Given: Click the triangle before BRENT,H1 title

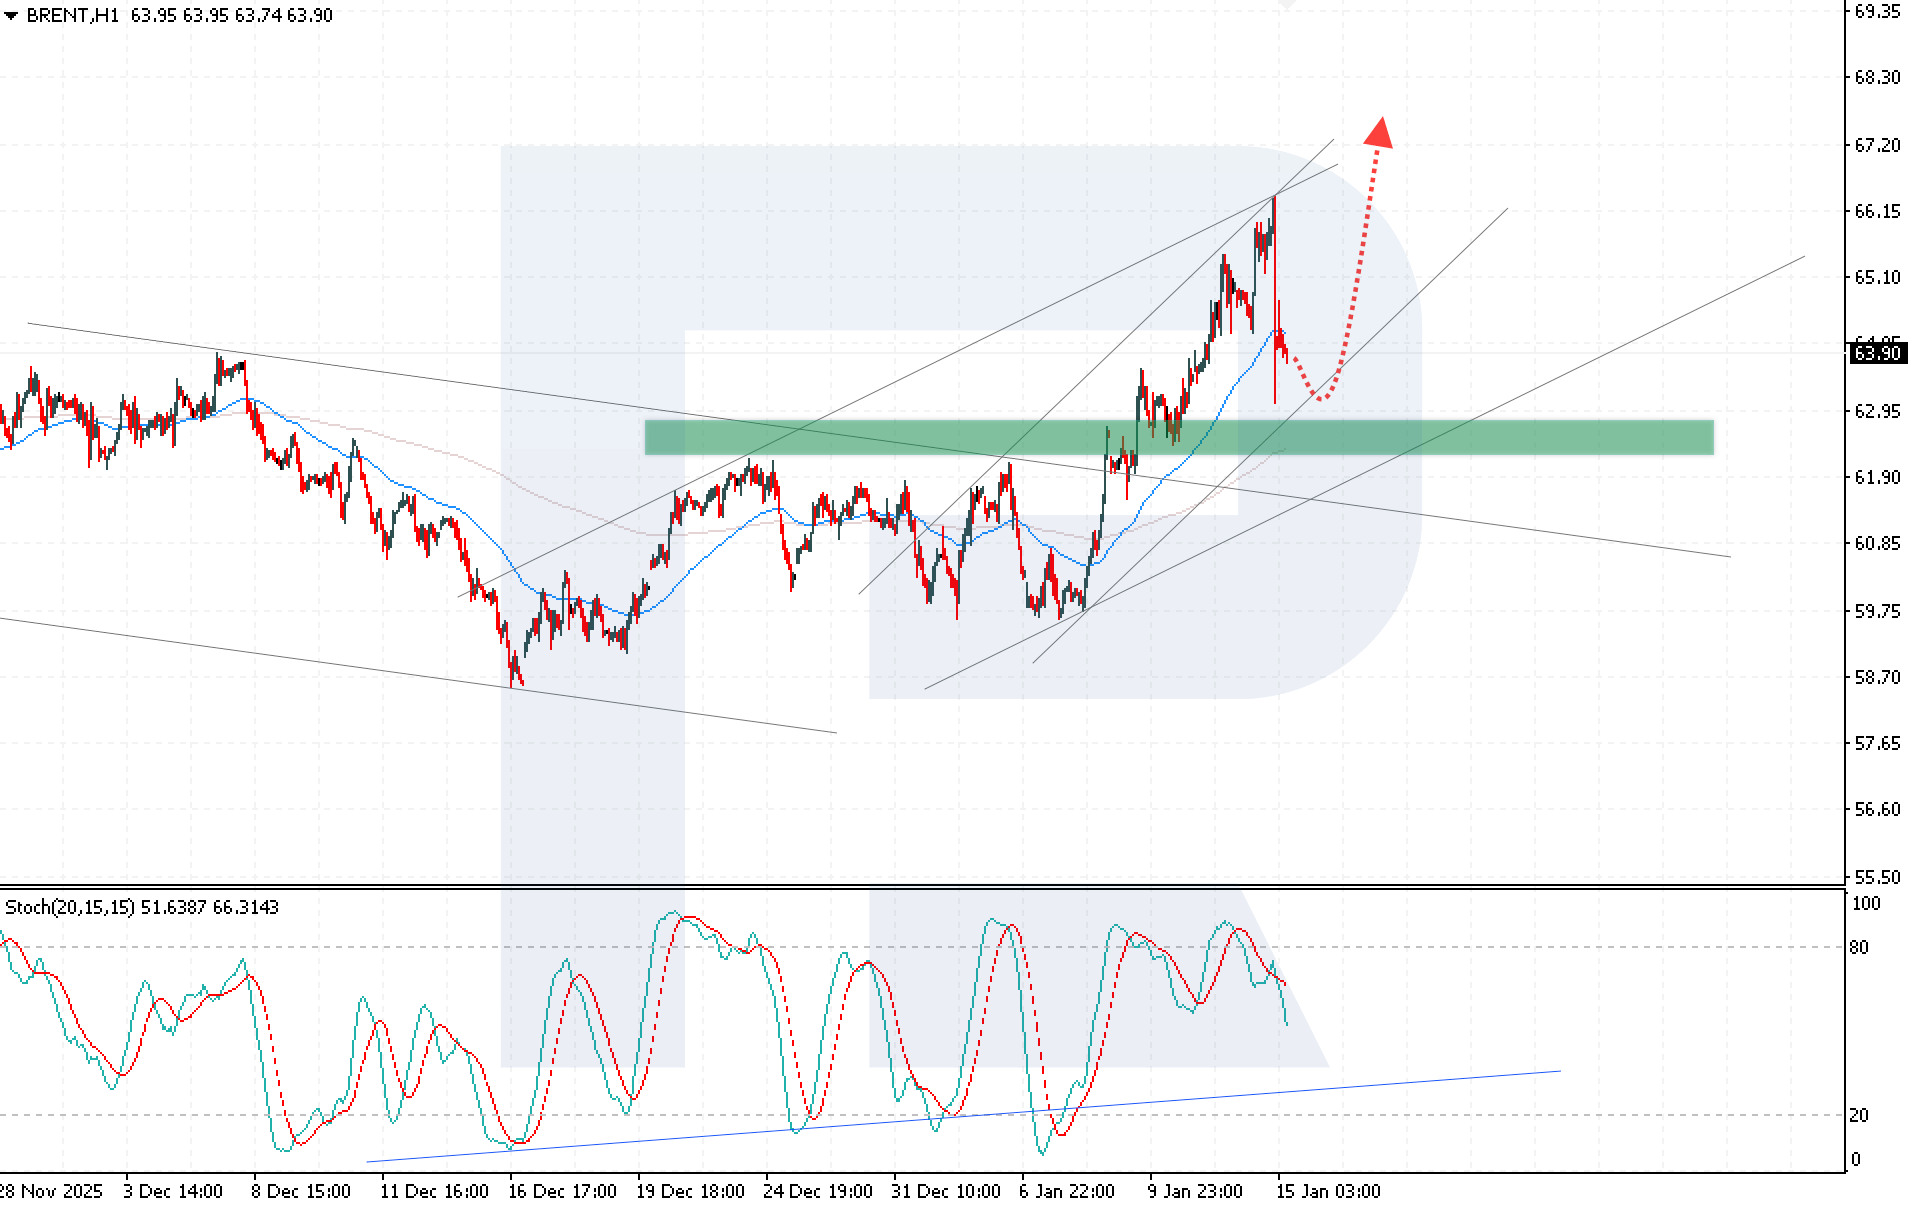Looking at the screenshot, I should tap(11, 16).
